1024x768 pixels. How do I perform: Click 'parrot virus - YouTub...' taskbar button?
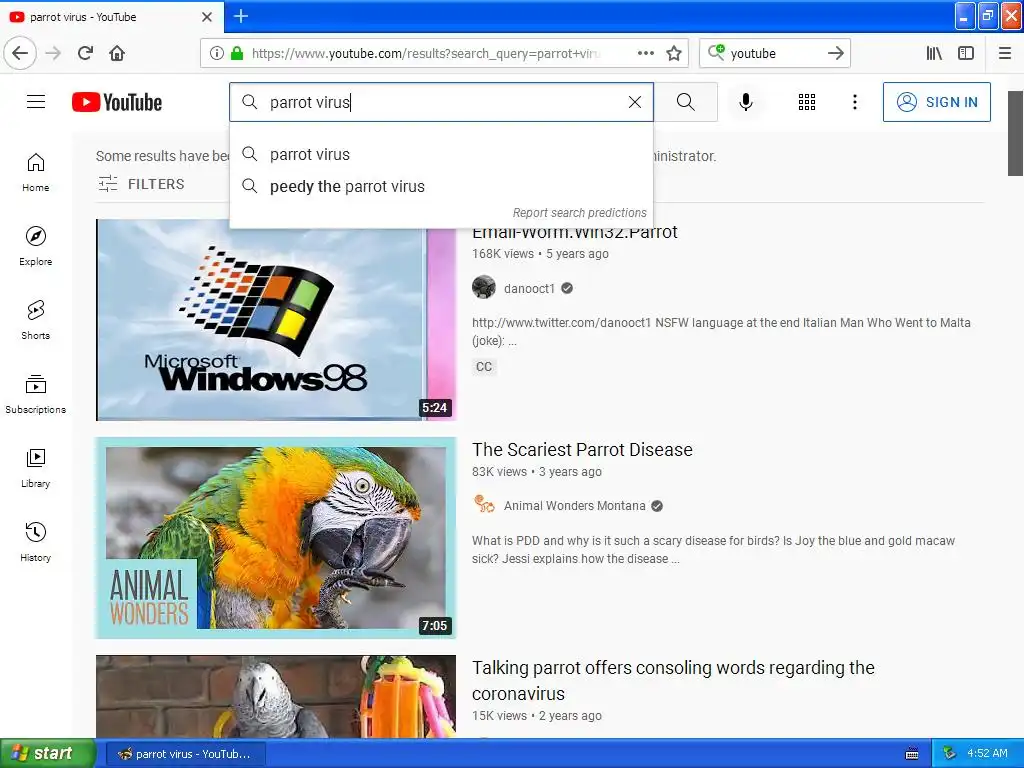click(185, 754)
